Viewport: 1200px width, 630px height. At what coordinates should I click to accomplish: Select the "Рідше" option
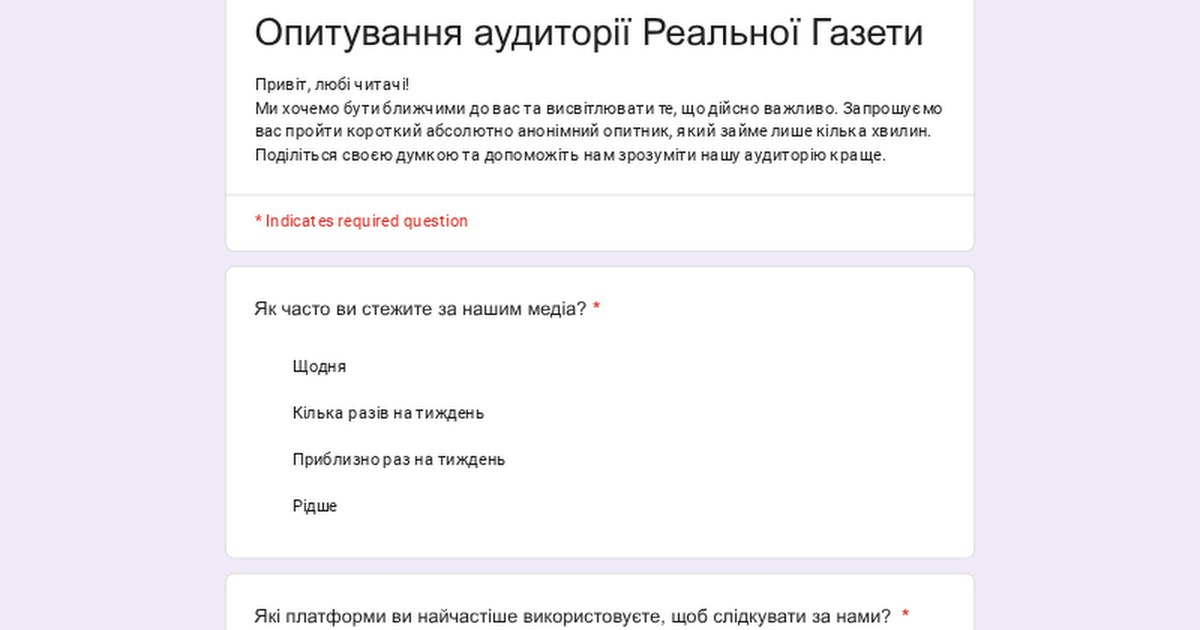point(315,506)
